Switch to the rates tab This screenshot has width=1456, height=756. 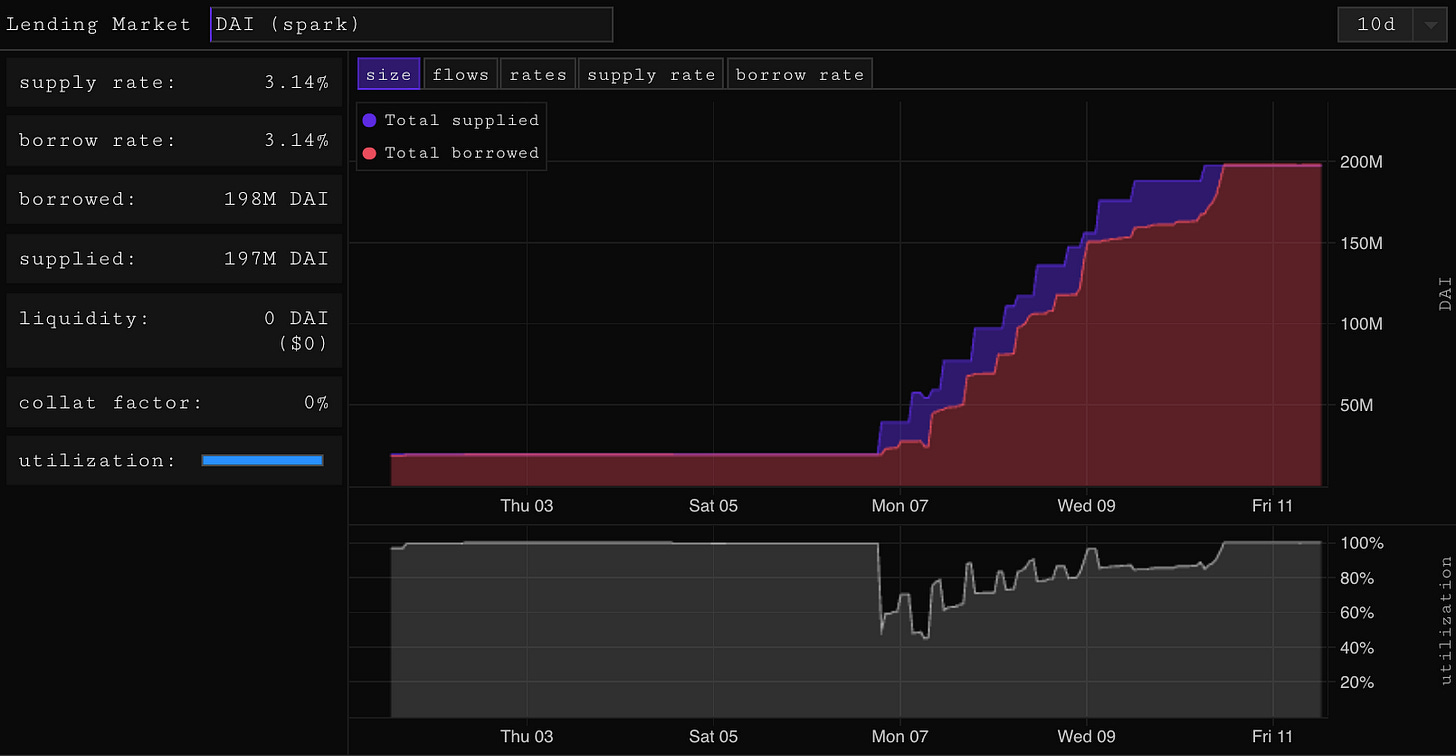(538, 74)
